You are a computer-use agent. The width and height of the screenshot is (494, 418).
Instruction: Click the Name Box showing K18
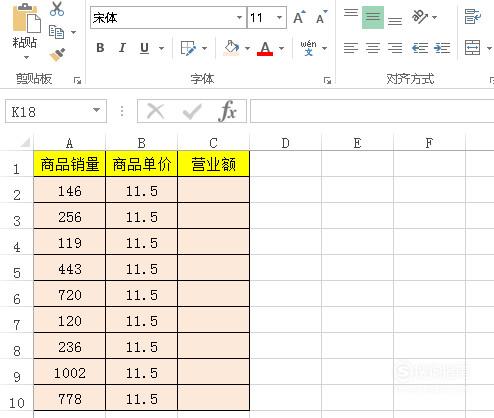[x=47, y=111]
